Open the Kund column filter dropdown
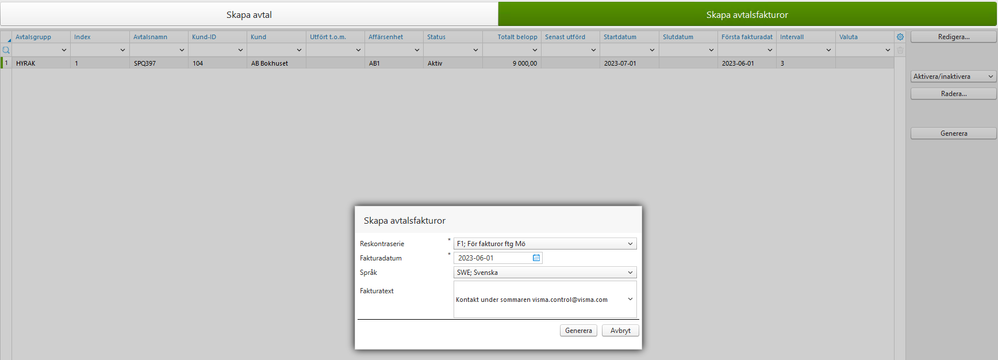The image size is (998, 360). [299, 50]
